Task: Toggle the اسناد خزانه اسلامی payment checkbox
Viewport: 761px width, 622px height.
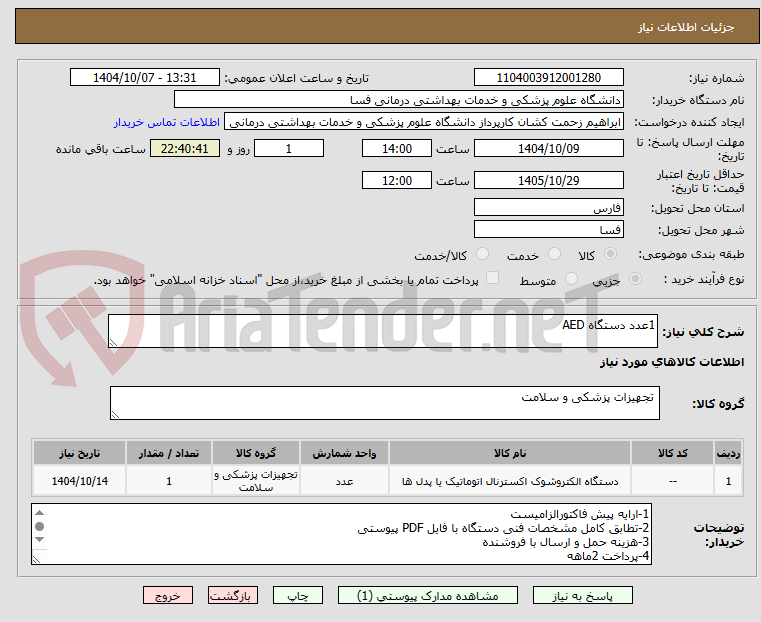Action: click(x=493, y=278)
